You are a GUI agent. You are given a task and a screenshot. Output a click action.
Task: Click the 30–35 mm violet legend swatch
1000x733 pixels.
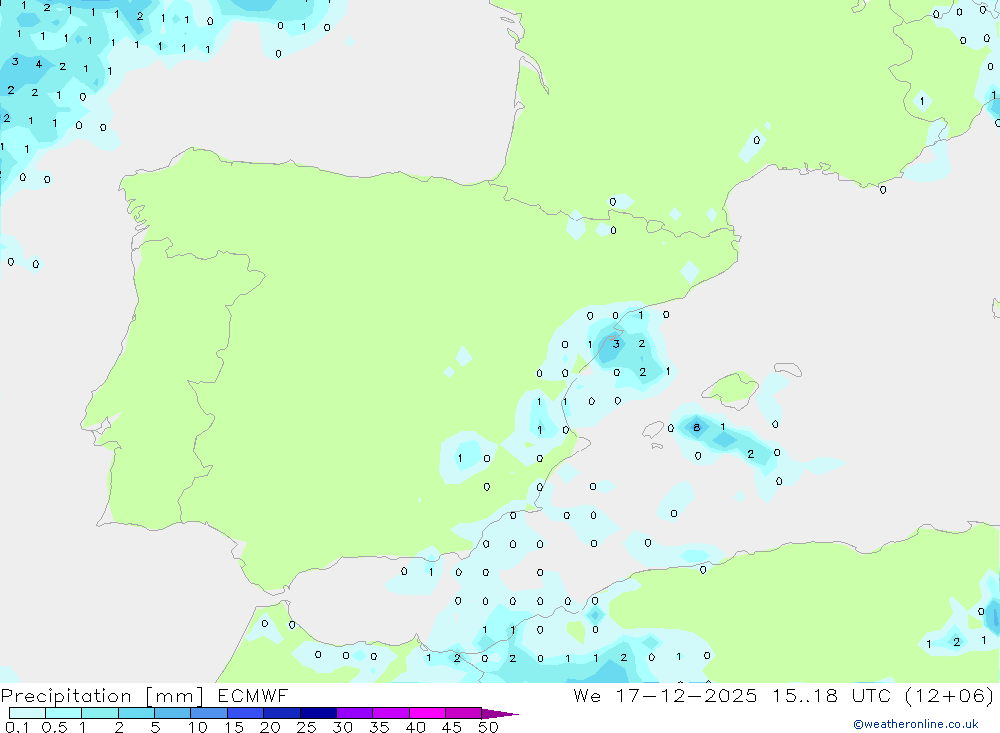click(354, 713)
